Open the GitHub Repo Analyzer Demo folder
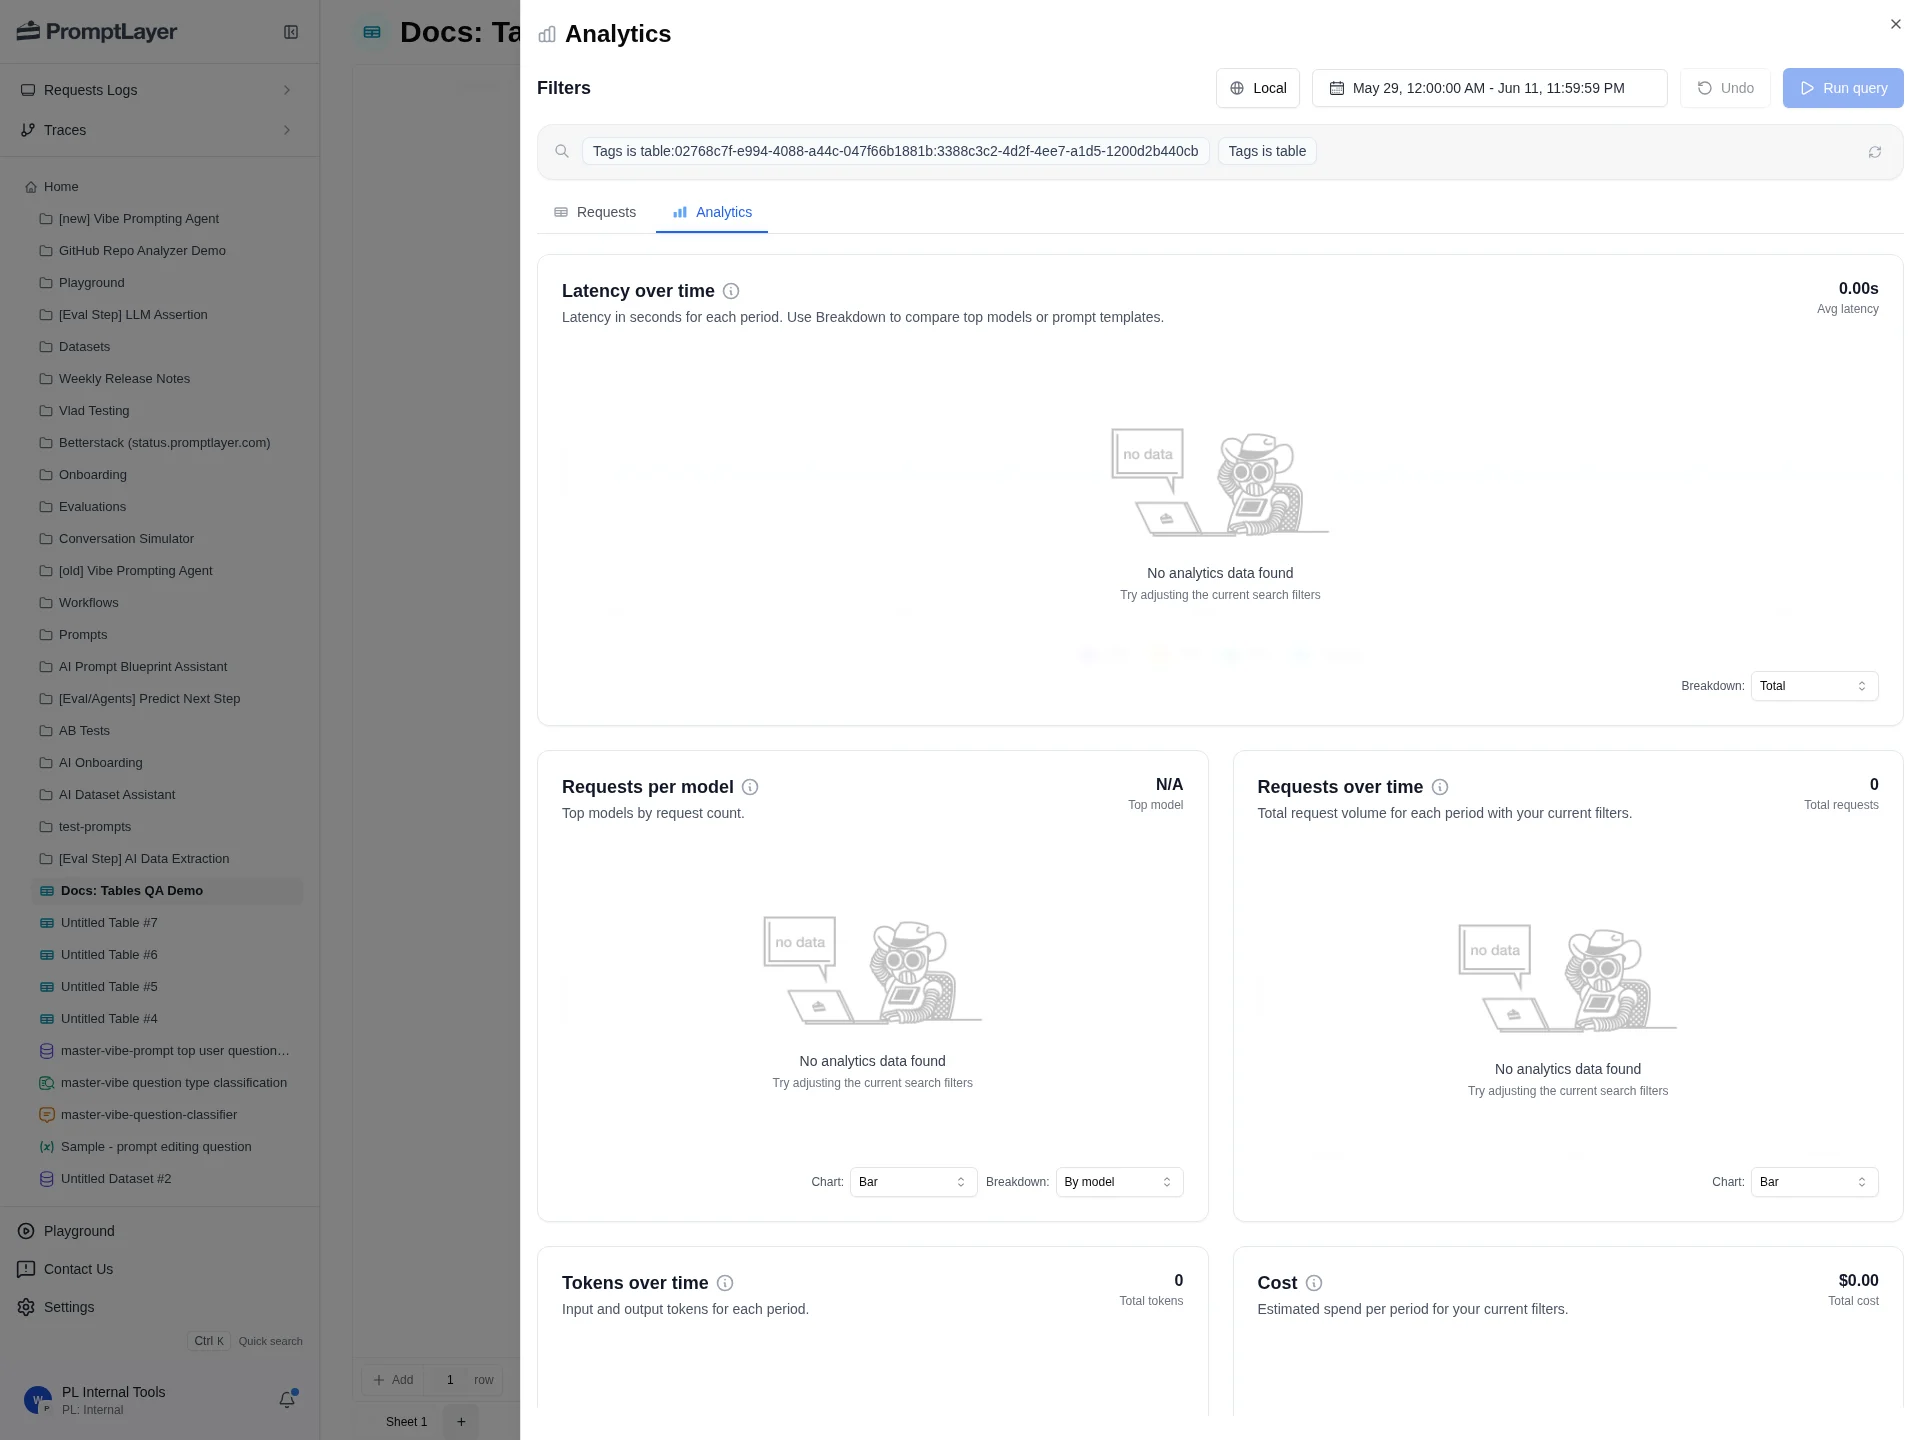1920x1440 pixels. [142, 251]
